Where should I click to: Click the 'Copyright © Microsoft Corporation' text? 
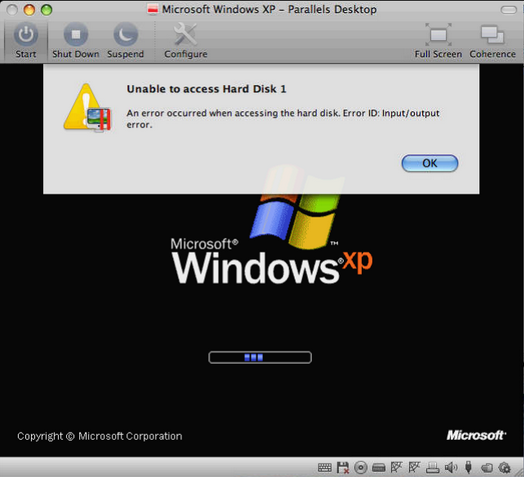pos(100,436)
